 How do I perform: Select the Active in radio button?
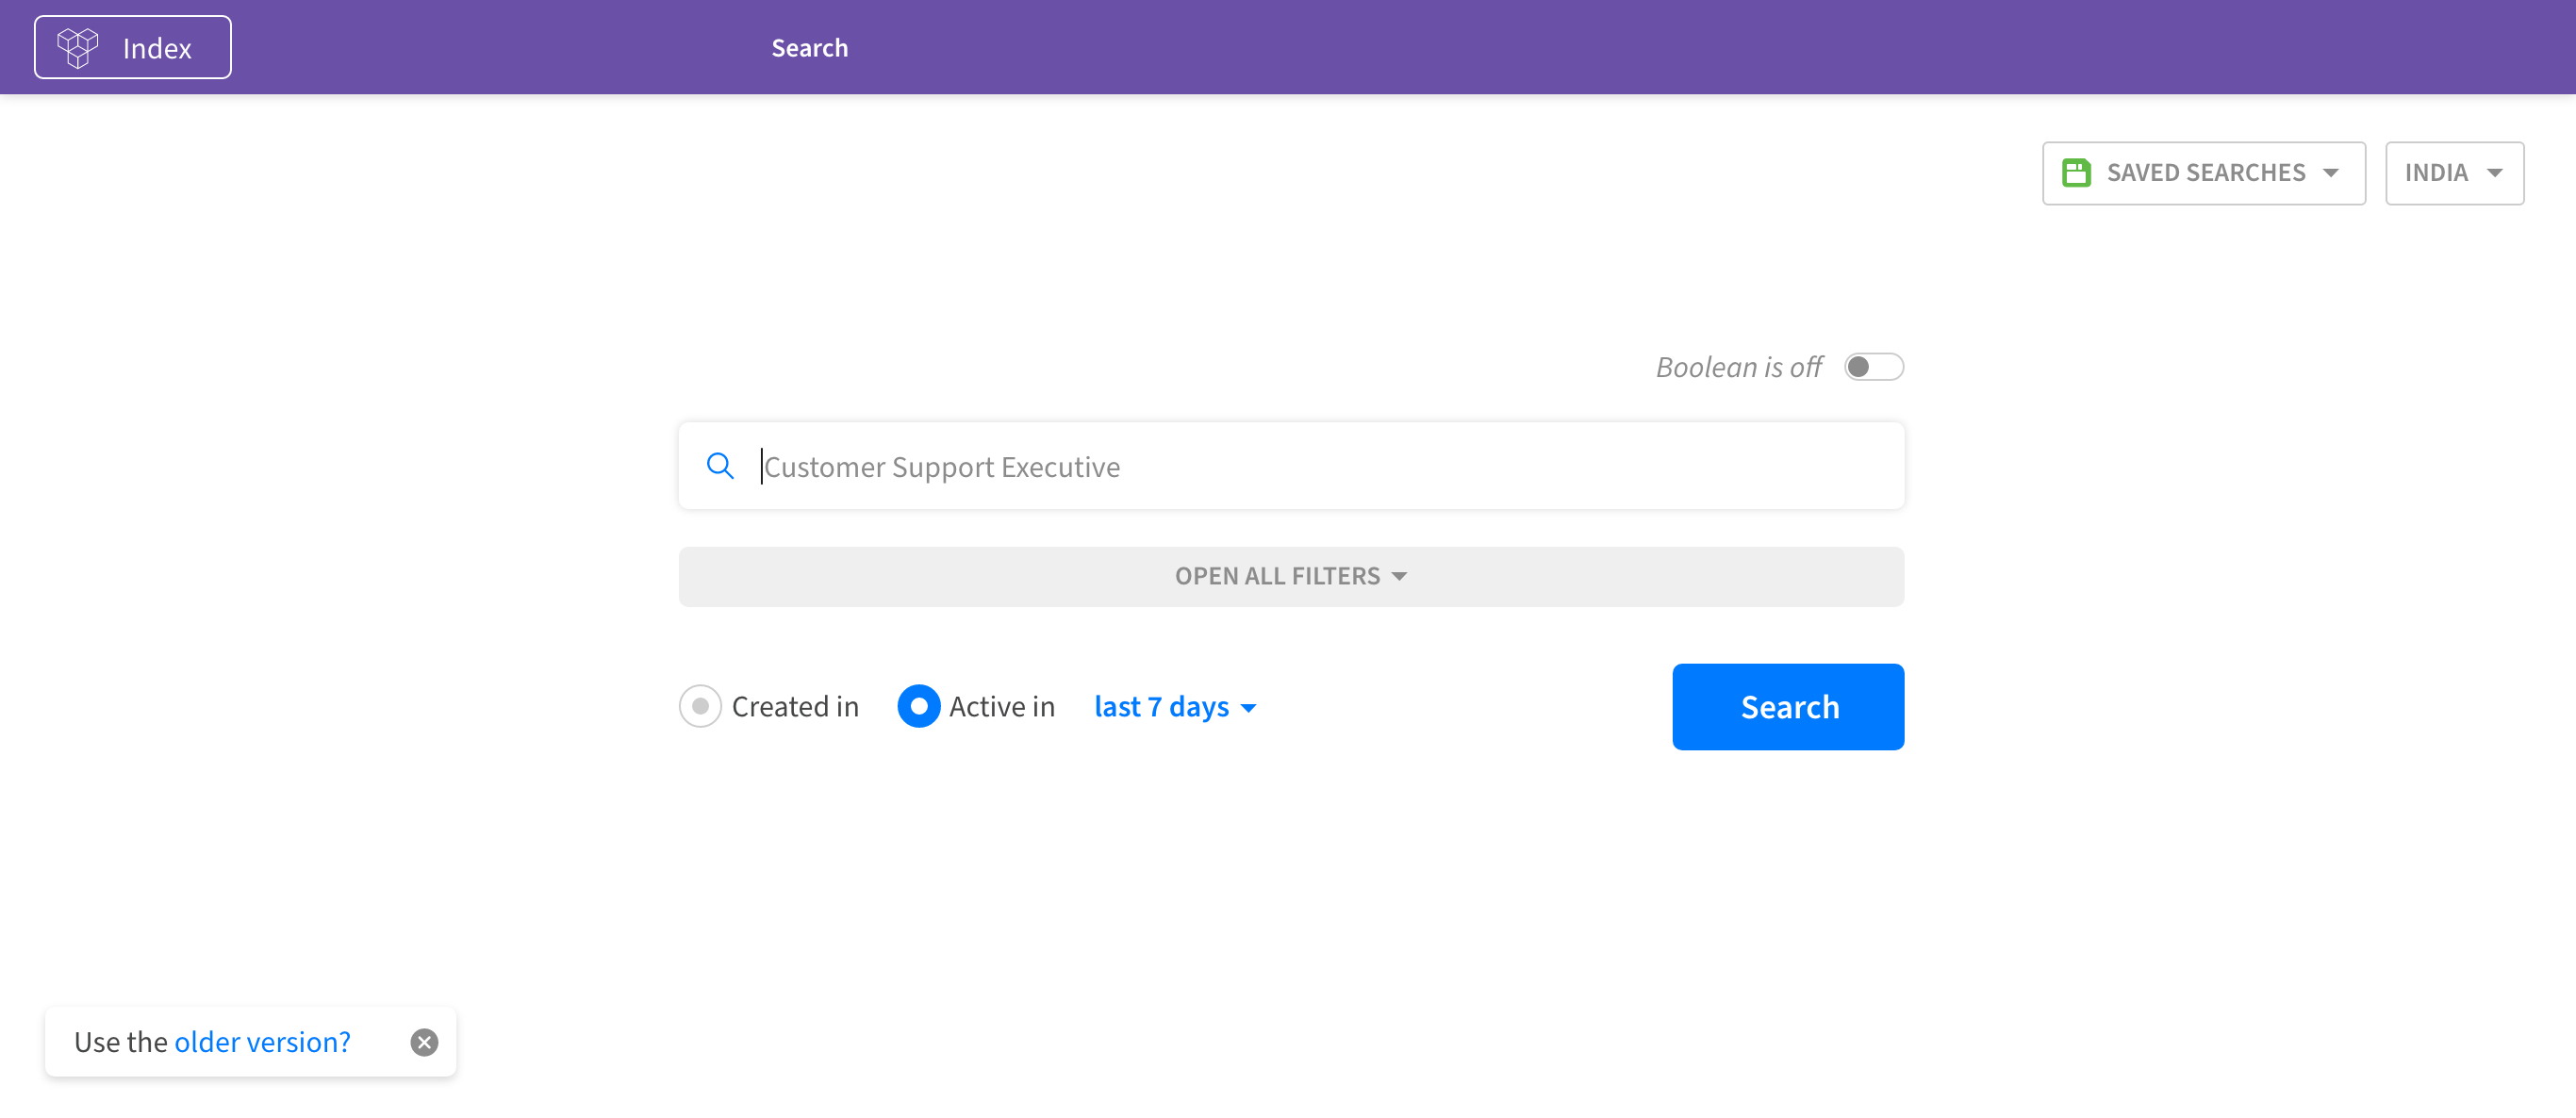click(918, 706)
